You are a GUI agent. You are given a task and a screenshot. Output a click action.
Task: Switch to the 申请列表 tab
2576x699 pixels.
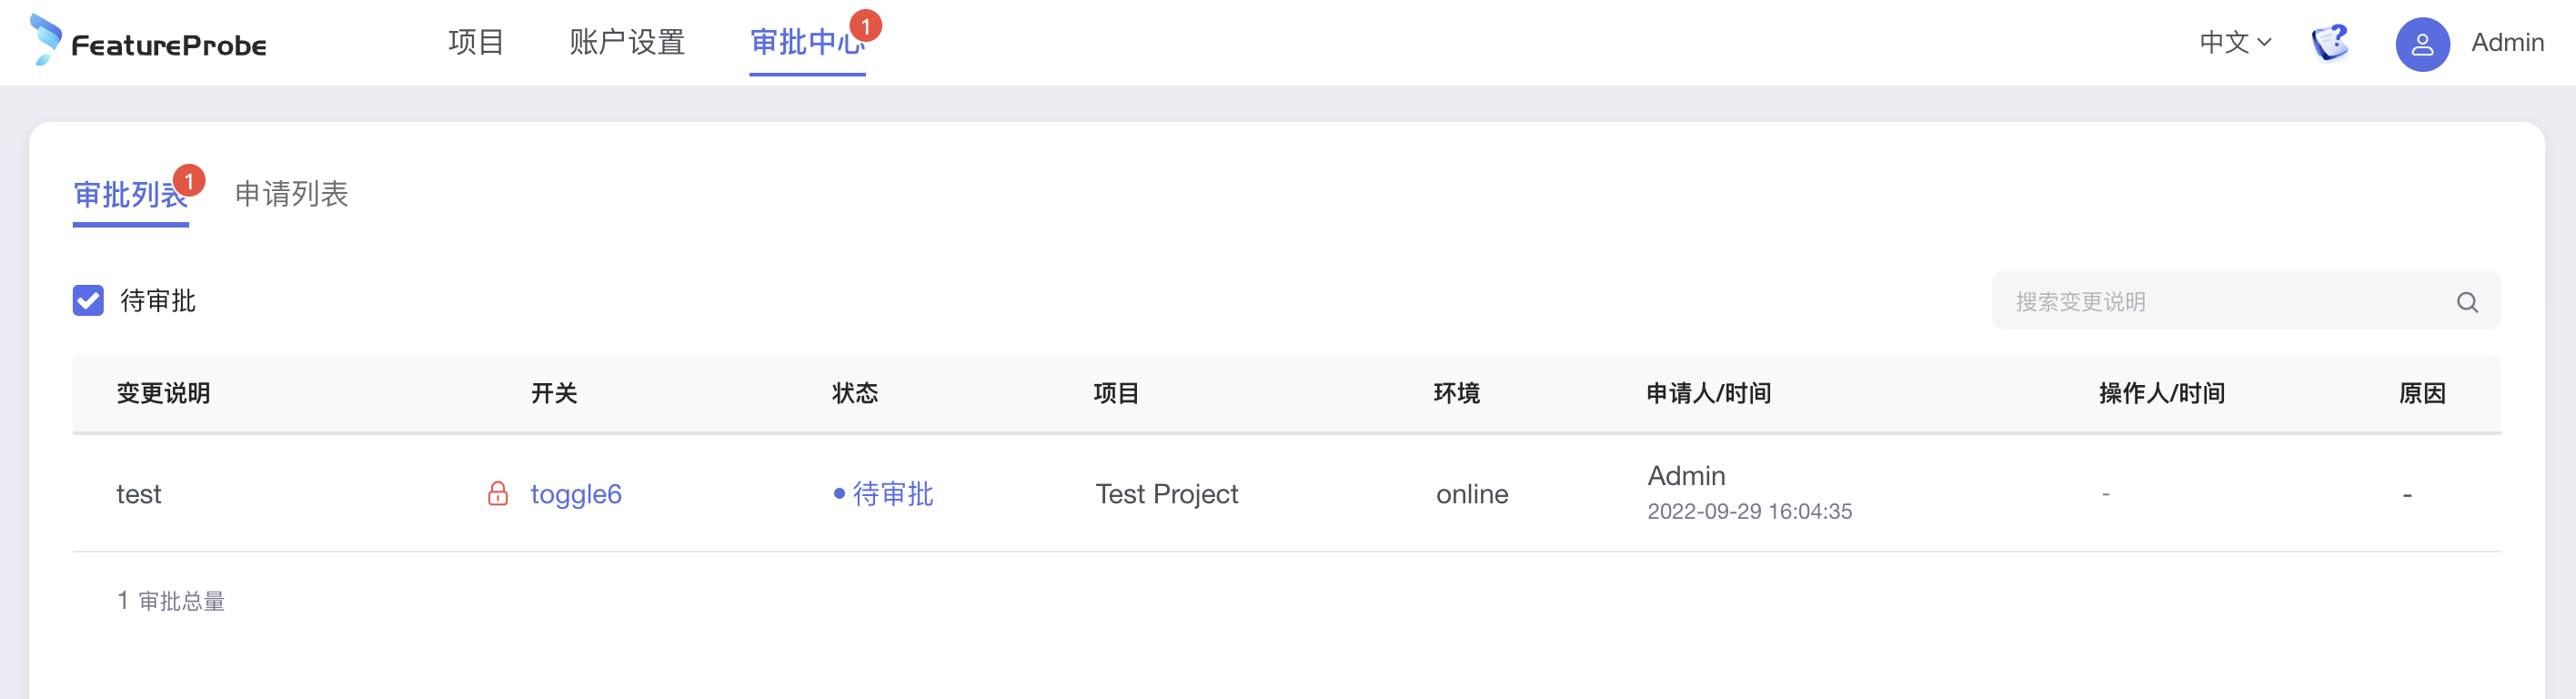point(291,194)
